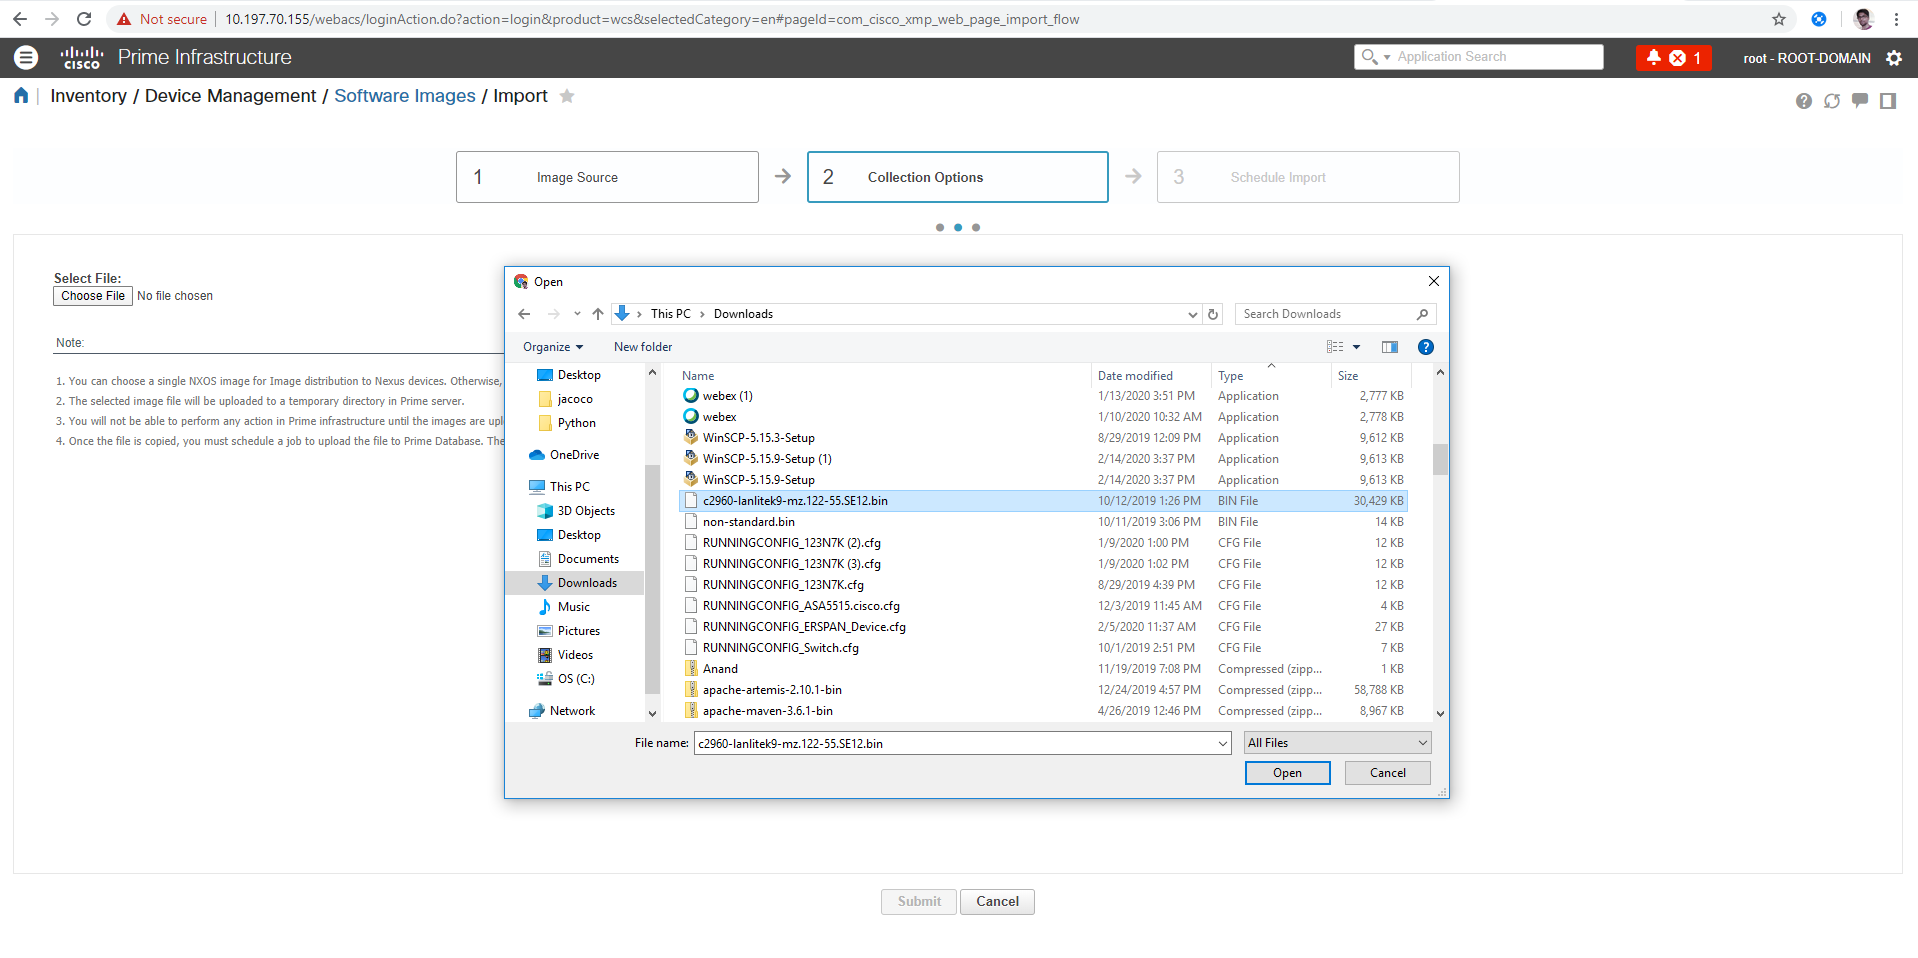Image resolution: width=1918 pixels, height=958 pixels.
Task: Open browser three-dot menu
Action: 1896,19
